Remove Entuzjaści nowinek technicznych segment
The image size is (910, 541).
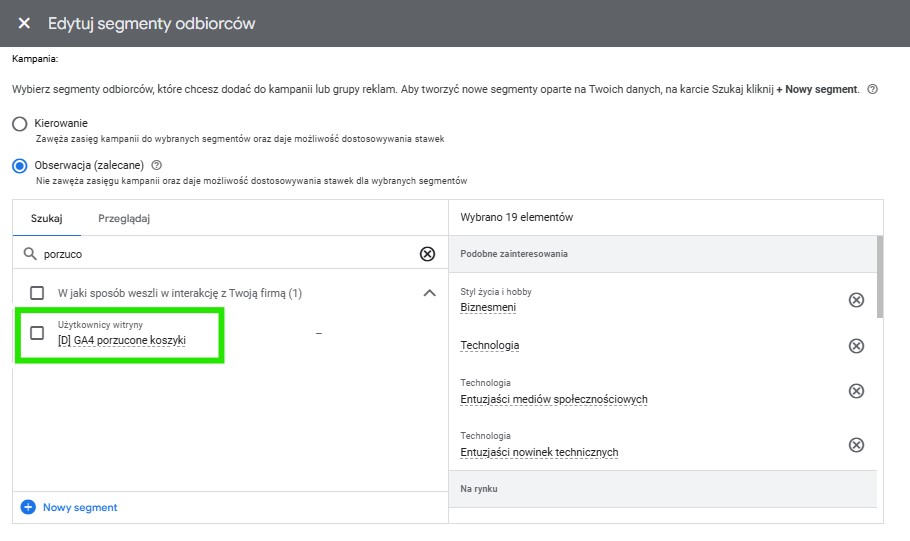point(856,445)
